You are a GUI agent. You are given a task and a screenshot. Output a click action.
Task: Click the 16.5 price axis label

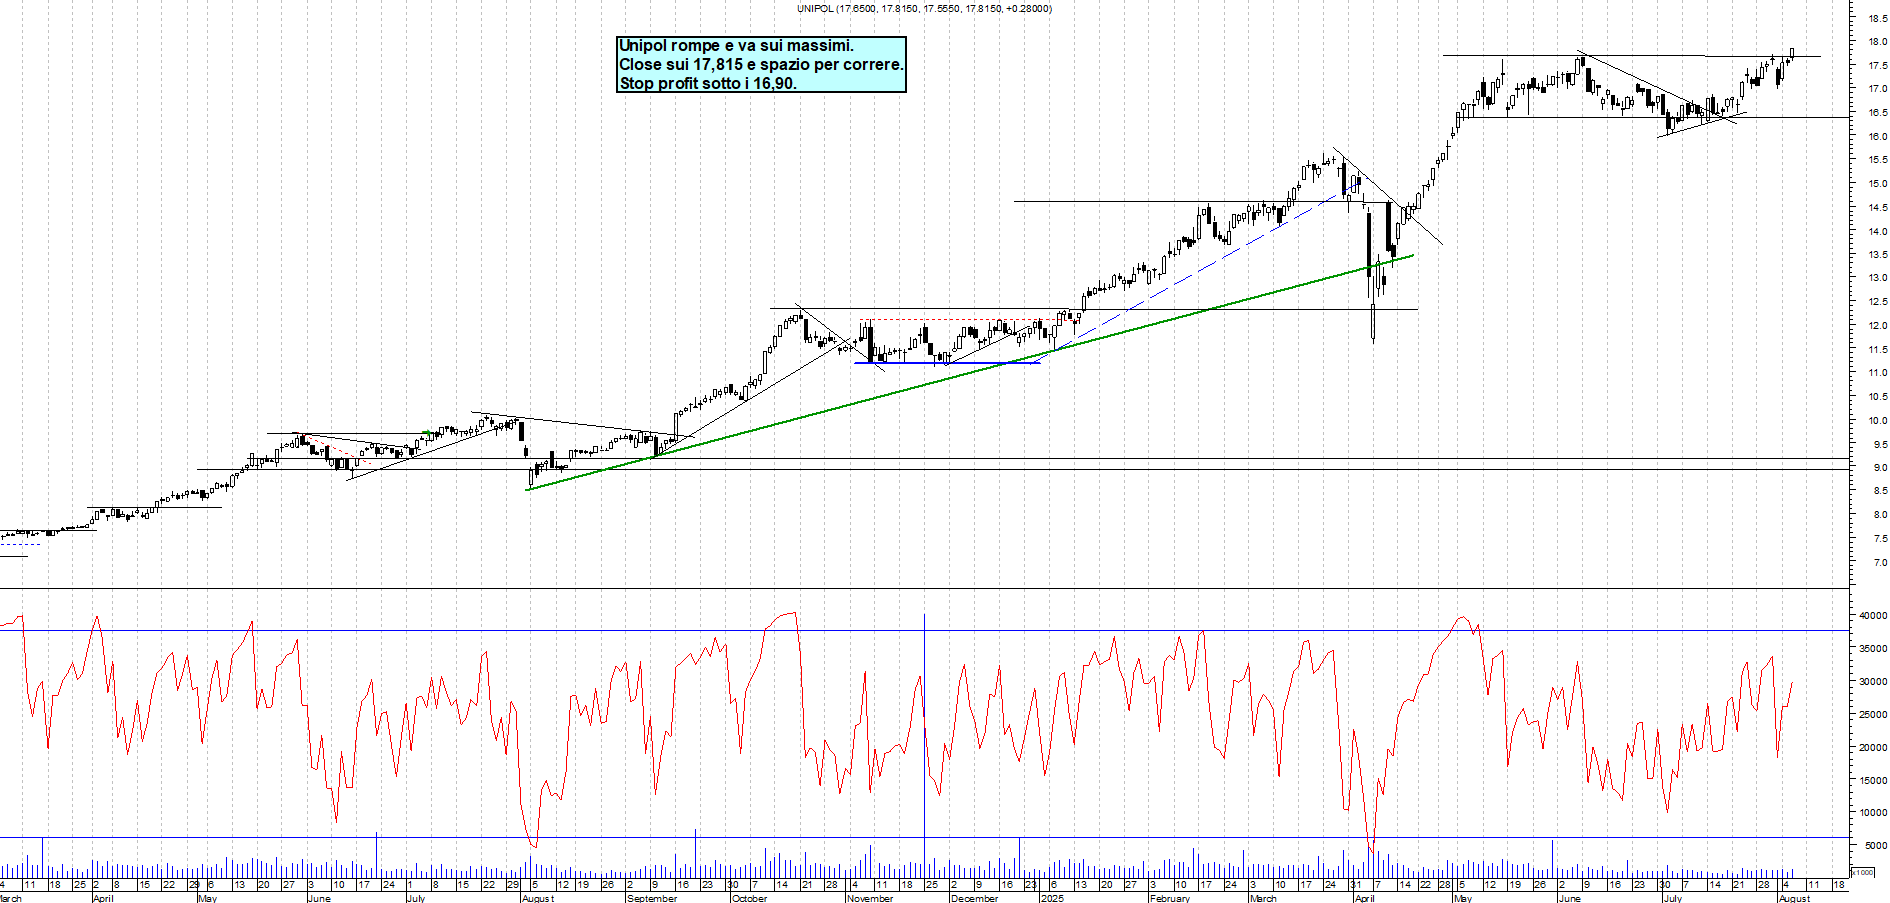pos(1877,113)
